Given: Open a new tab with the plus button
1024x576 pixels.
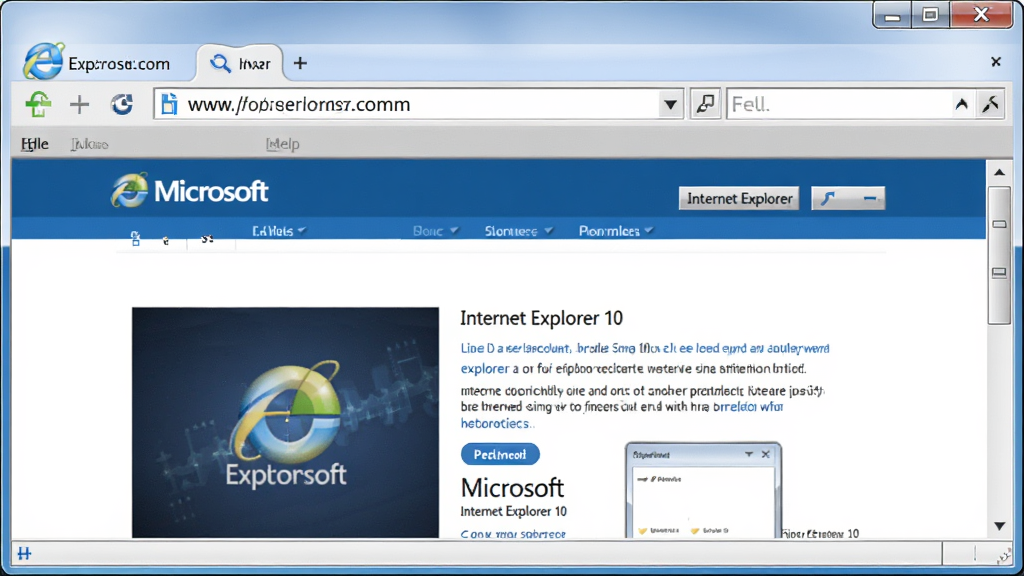Looking at the screenshot, I should (300, 63).
